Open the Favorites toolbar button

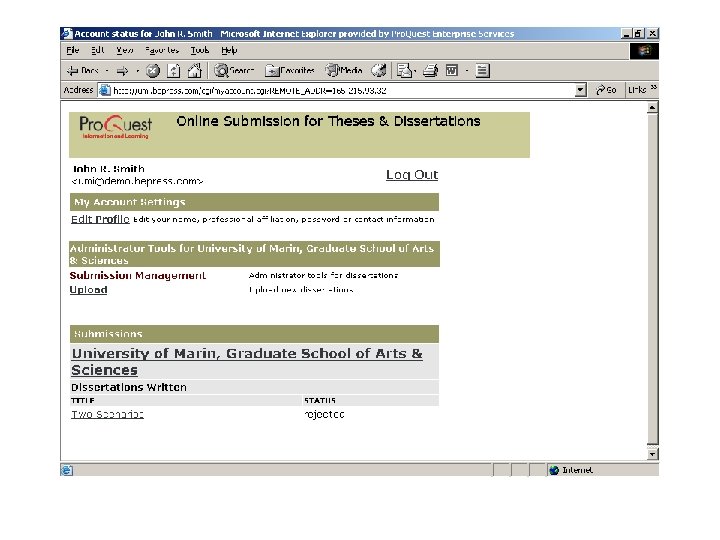(290, 71)
